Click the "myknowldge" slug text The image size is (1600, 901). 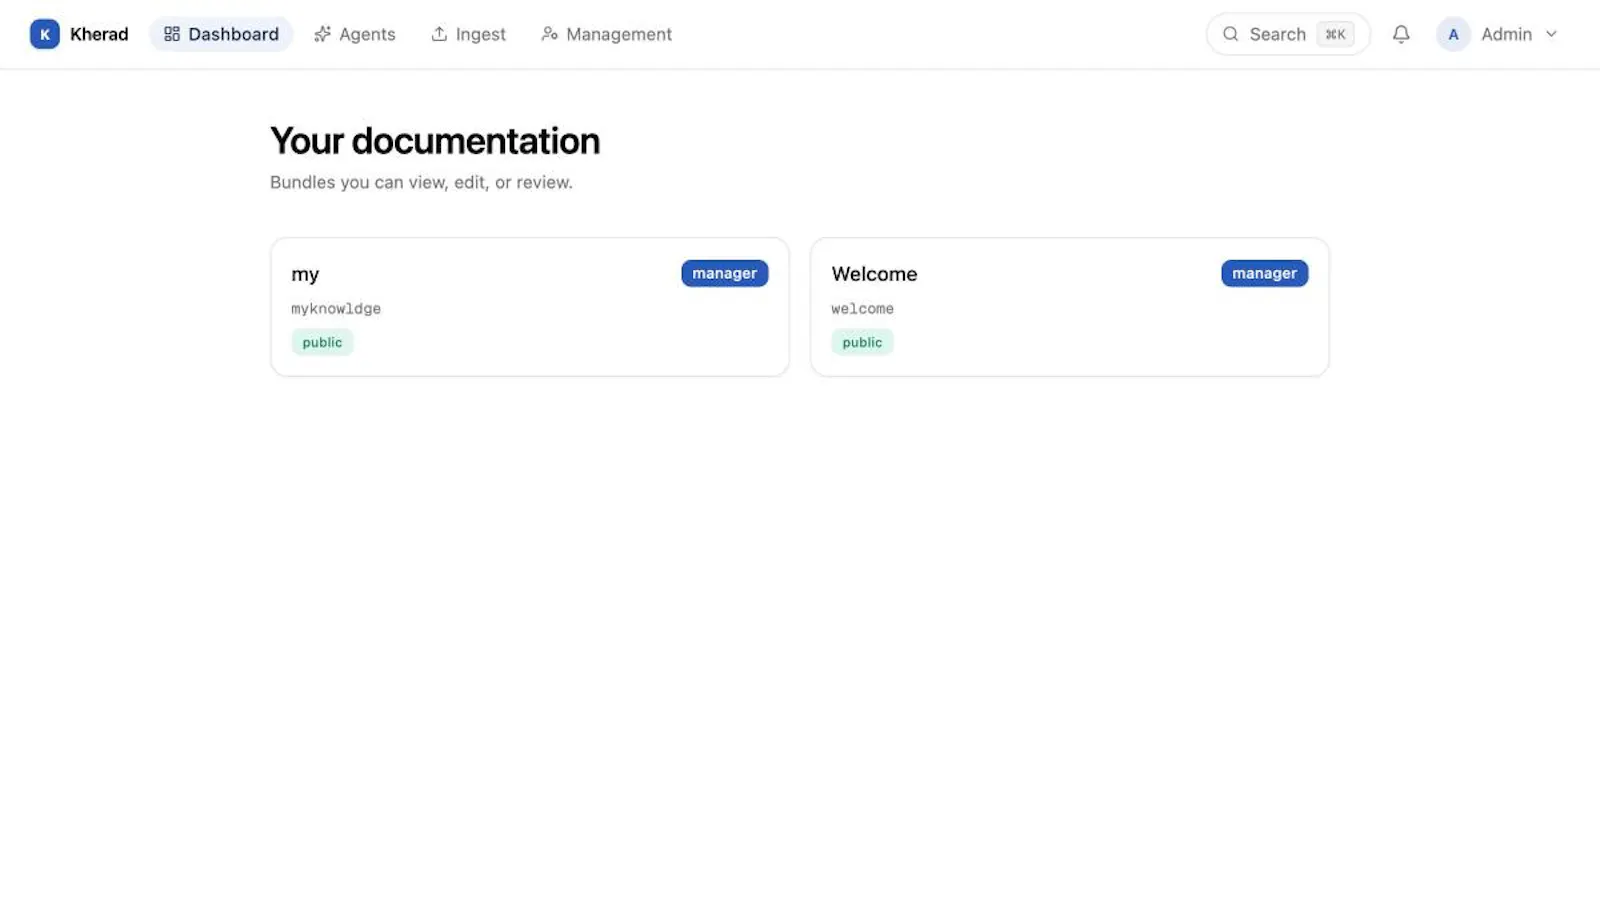coord(336,309)
